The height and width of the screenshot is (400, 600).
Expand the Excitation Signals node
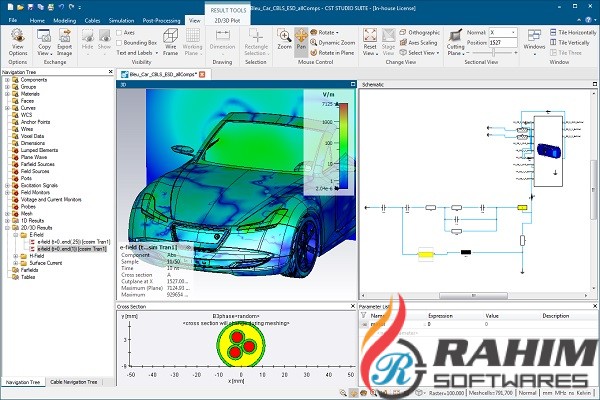point(7,185)
